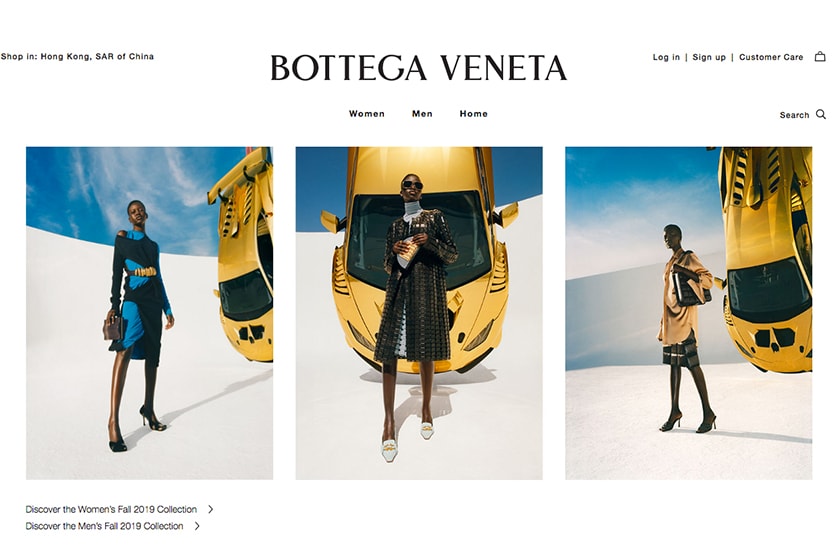Open the shopping bag icon

coord(820,56)
